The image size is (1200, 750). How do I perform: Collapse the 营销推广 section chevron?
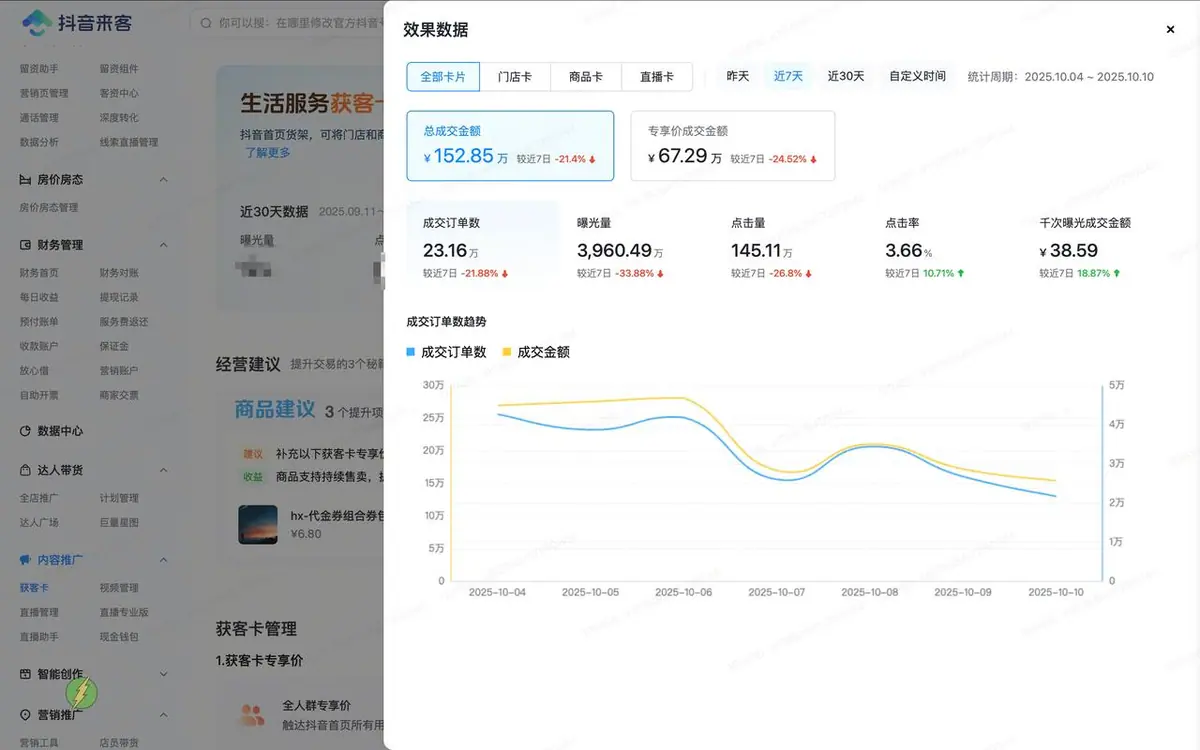point(164,715)
